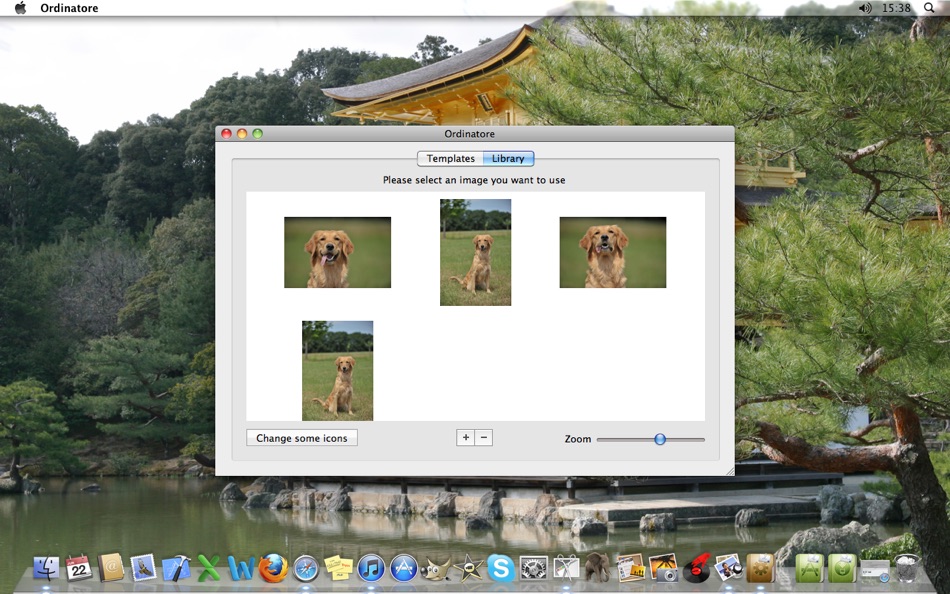
Task: Switch to the Templates tab
Action: (450, 158)
